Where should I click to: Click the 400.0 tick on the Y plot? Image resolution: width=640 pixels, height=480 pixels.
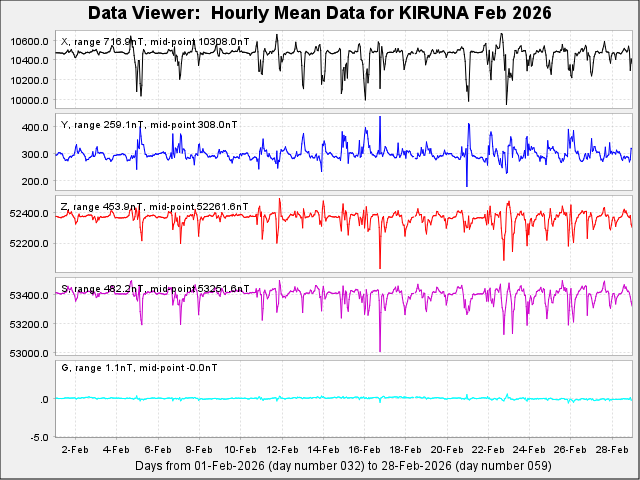37,128
